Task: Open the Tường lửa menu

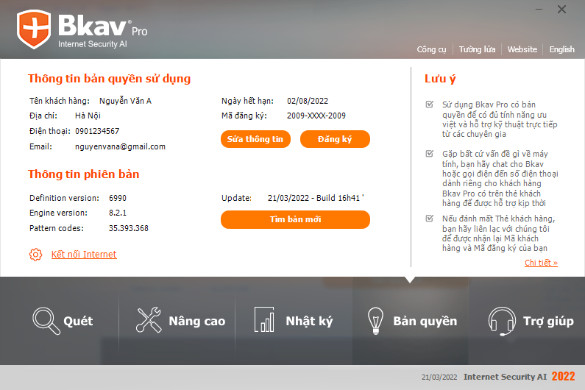Action: 477,49
